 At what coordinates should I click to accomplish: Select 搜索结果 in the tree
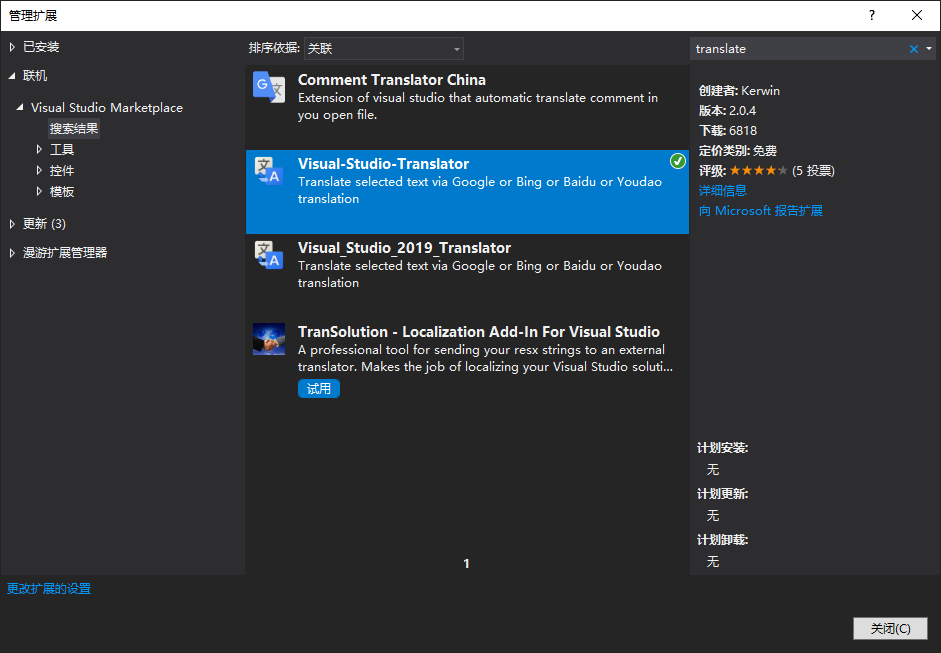(74, 128)
